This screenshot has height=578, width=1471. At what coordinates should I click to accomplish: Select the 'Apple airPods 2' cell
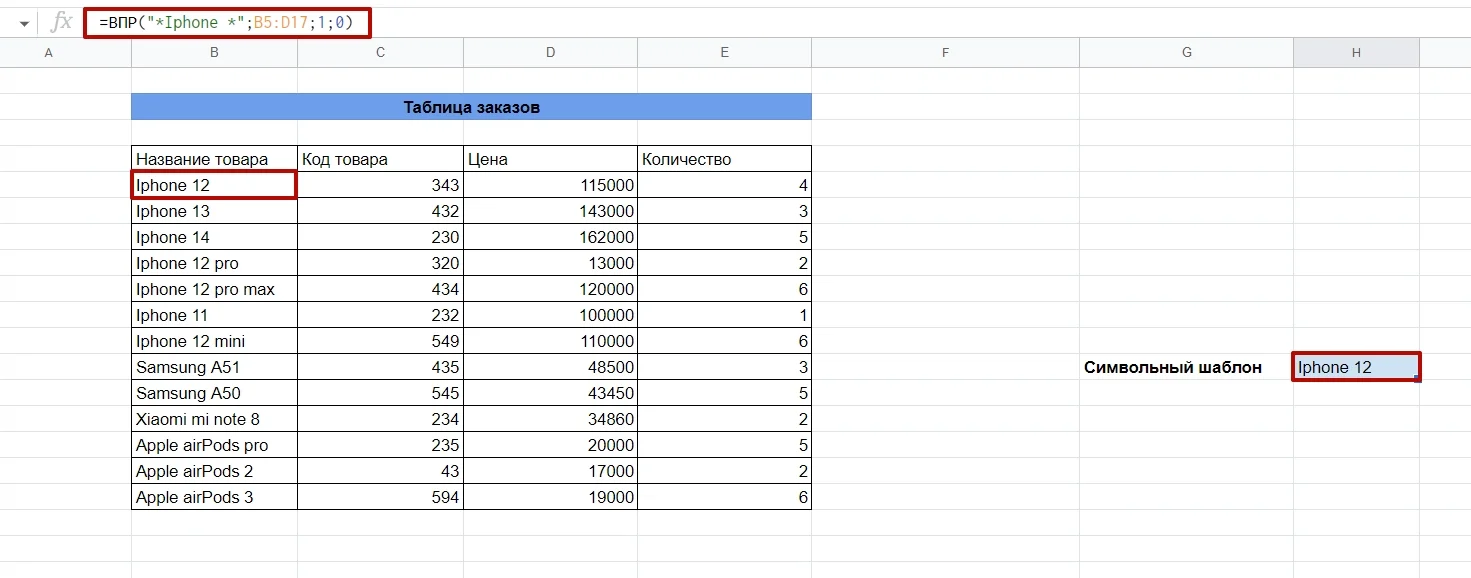(214, 471)
